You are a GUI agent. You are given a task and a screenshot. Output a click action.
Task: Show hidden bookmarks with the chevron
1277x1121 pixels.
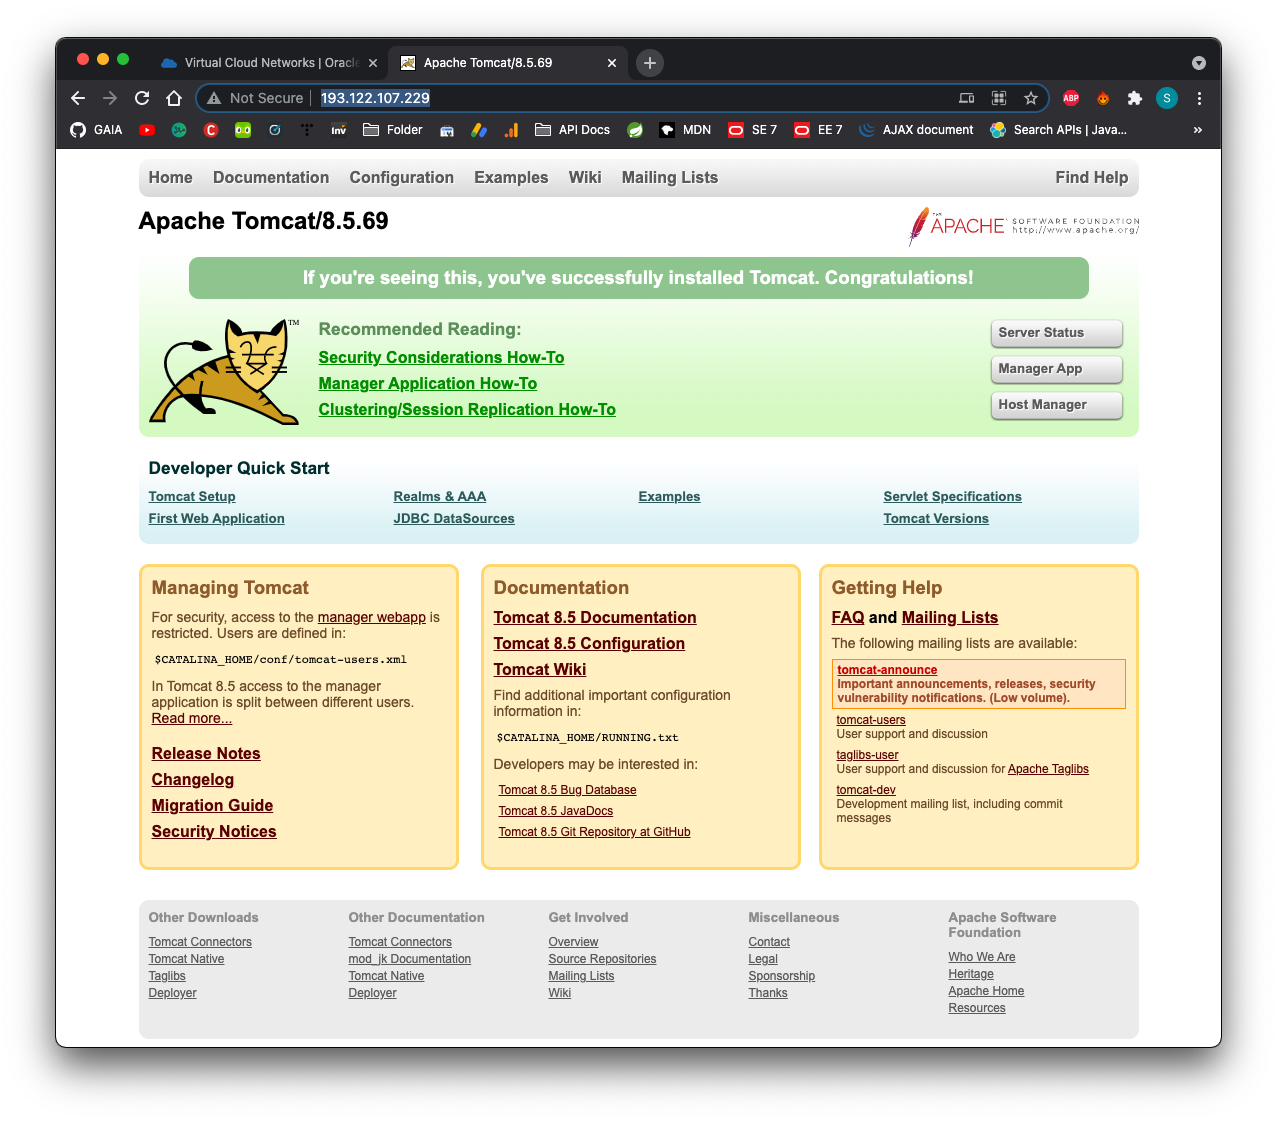tap(1198, 130)
